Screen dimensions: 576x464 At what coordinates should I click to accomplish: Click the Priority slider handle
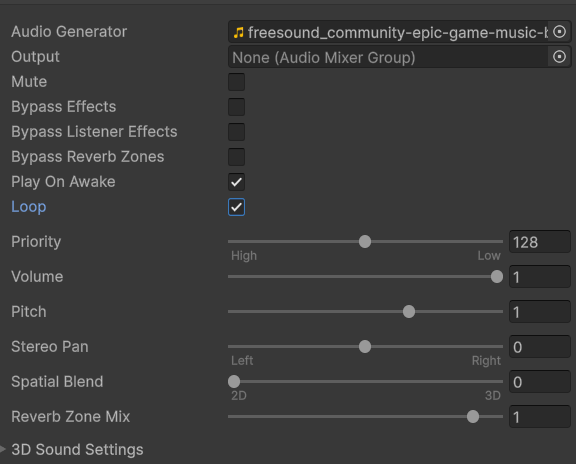365,242
